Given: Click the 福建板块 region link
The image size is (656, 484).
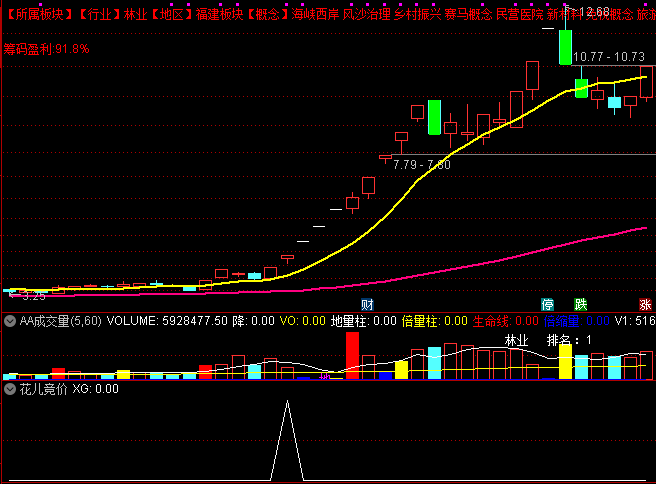Looking at the screenshot, I should pyautogui.click(x=219, y=15).
